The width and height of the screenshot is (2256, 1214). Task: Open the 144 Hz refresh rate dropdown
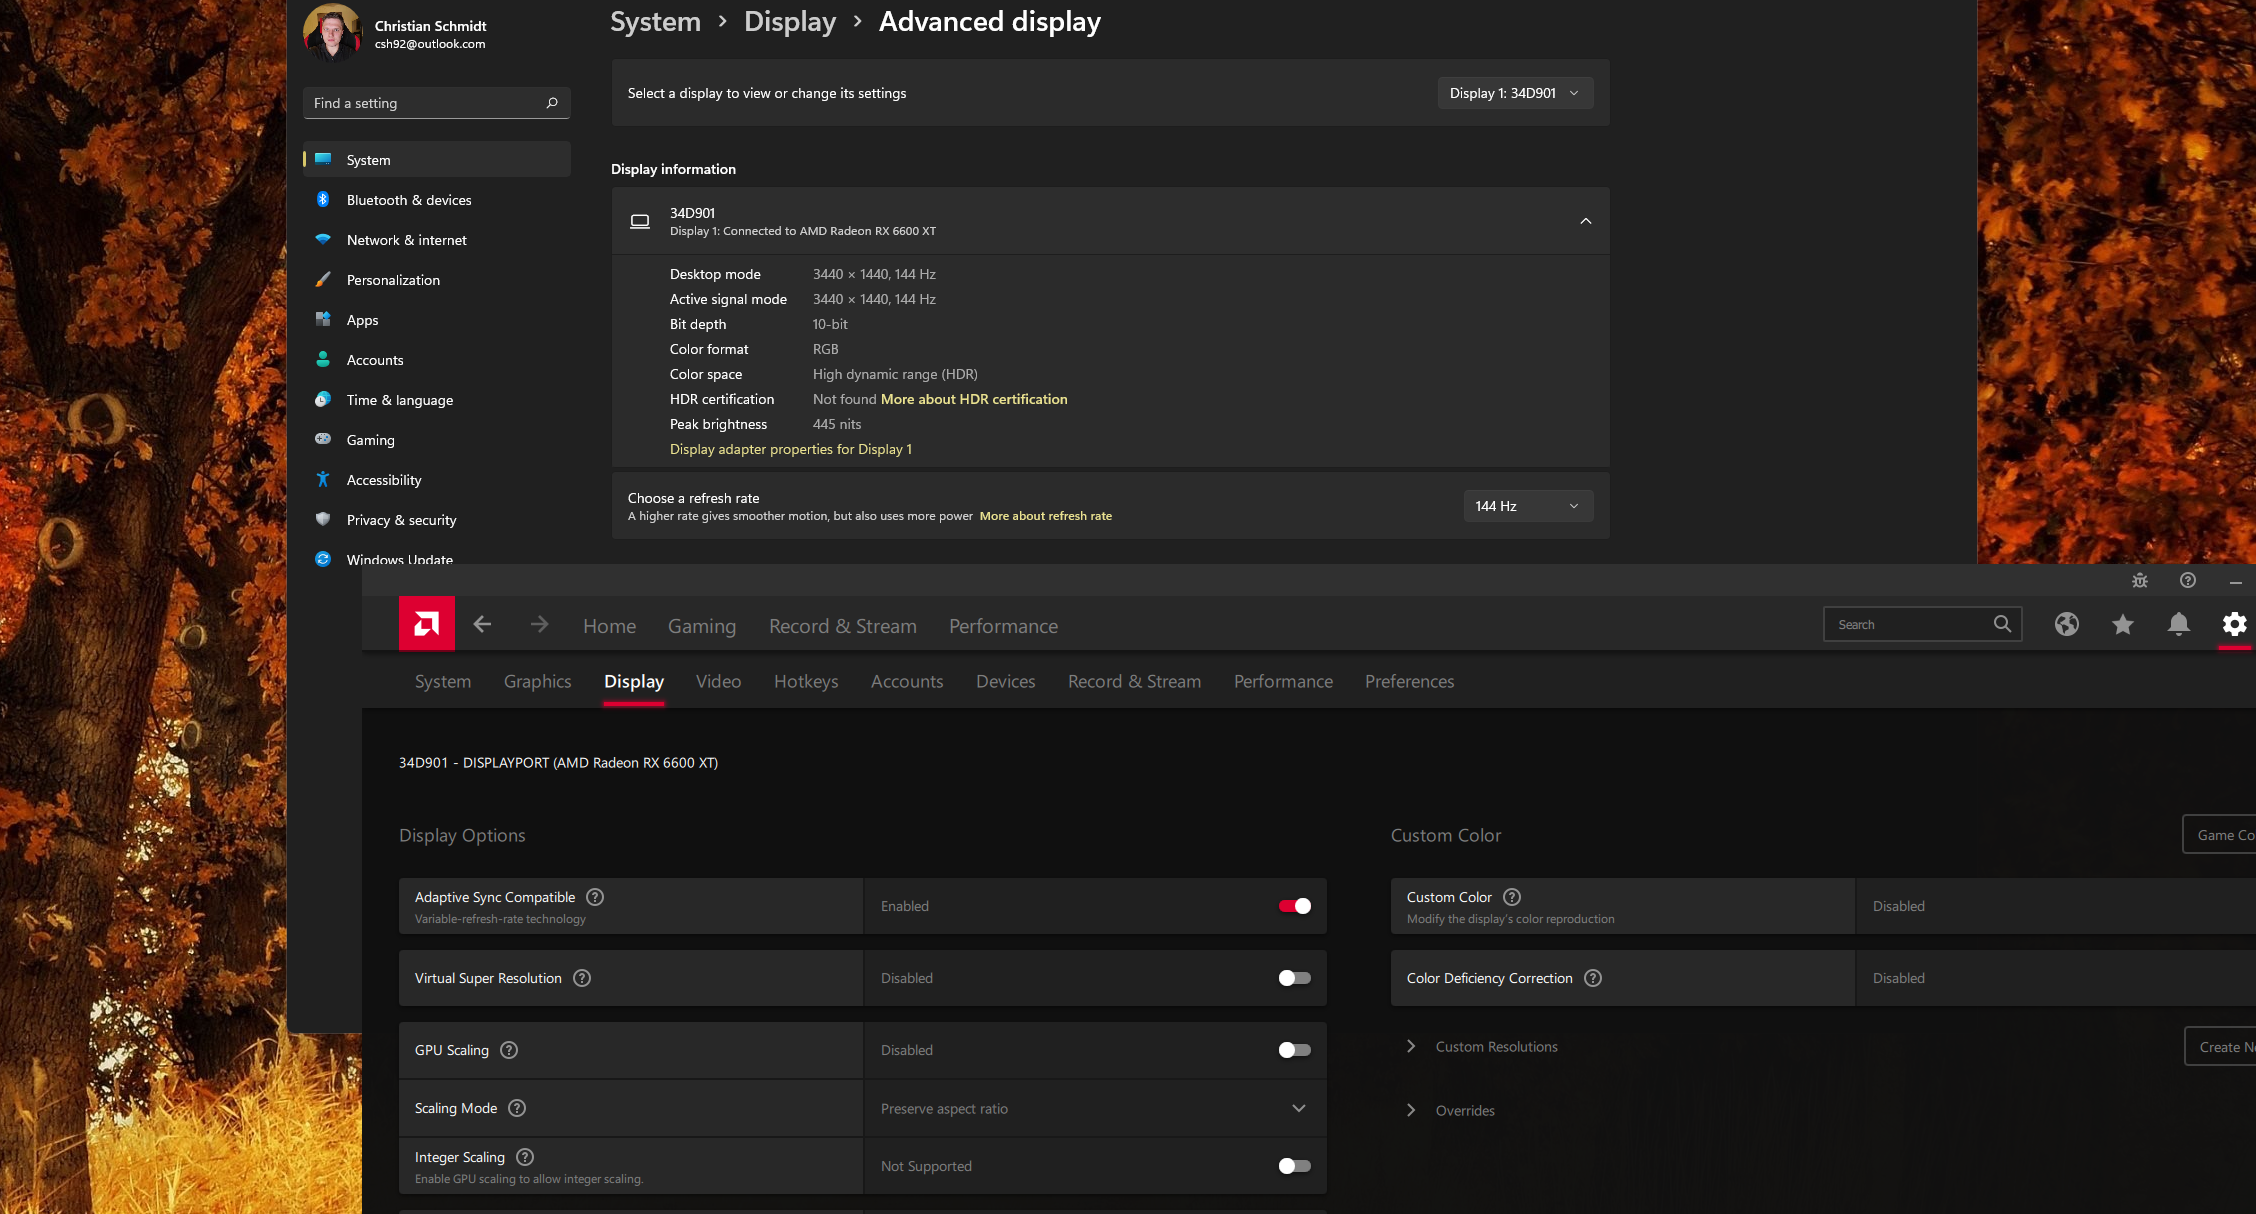point(1526,506)
